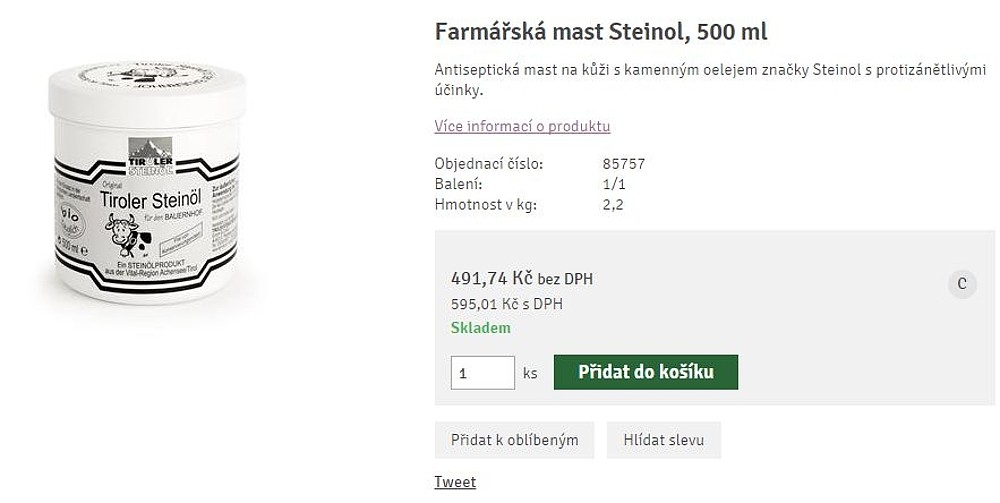Share the product using the Tweet link
The width and height of the screenshot is (1000, 503).
[455, 482]
